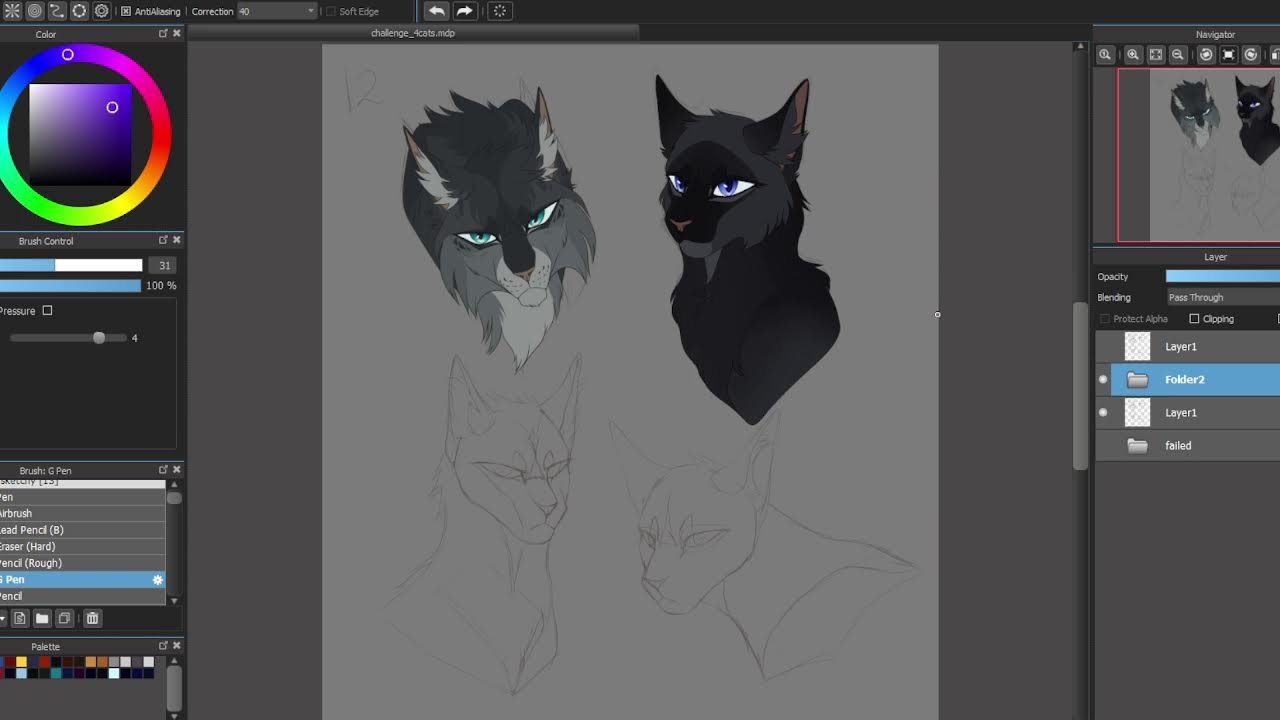Toggle the Pressure checkbox

click(x=47, y=311)
